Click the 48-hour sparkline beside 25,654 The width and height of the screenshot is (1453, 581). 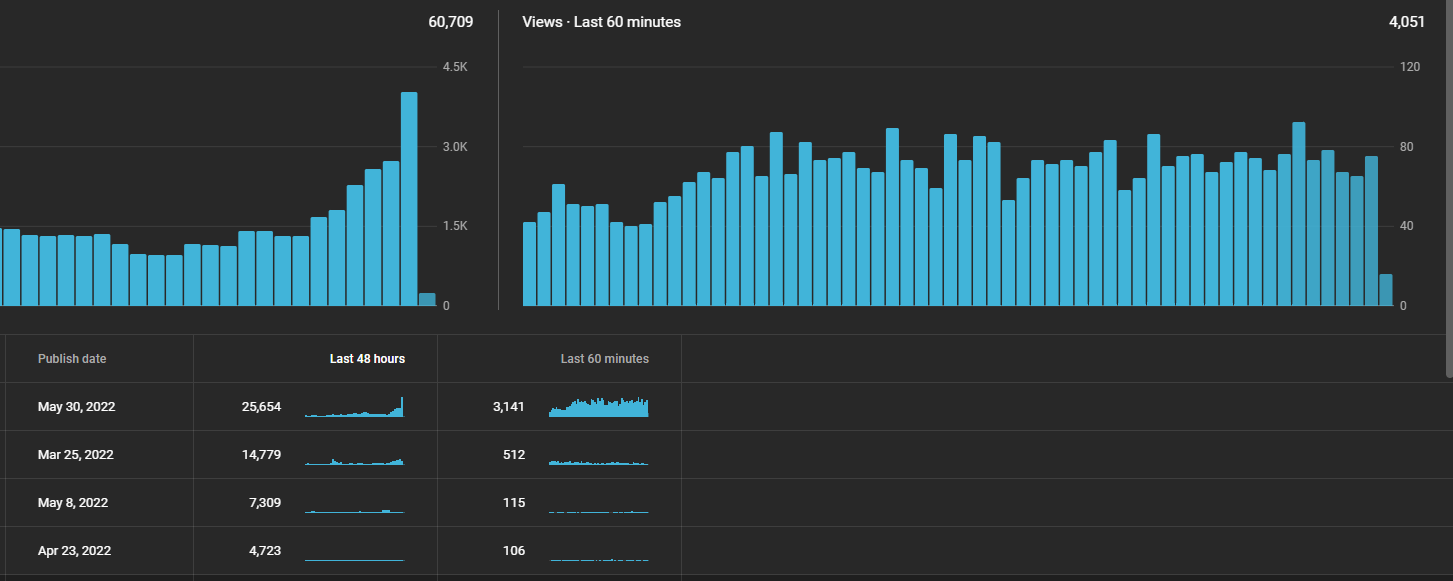(355, 407)
